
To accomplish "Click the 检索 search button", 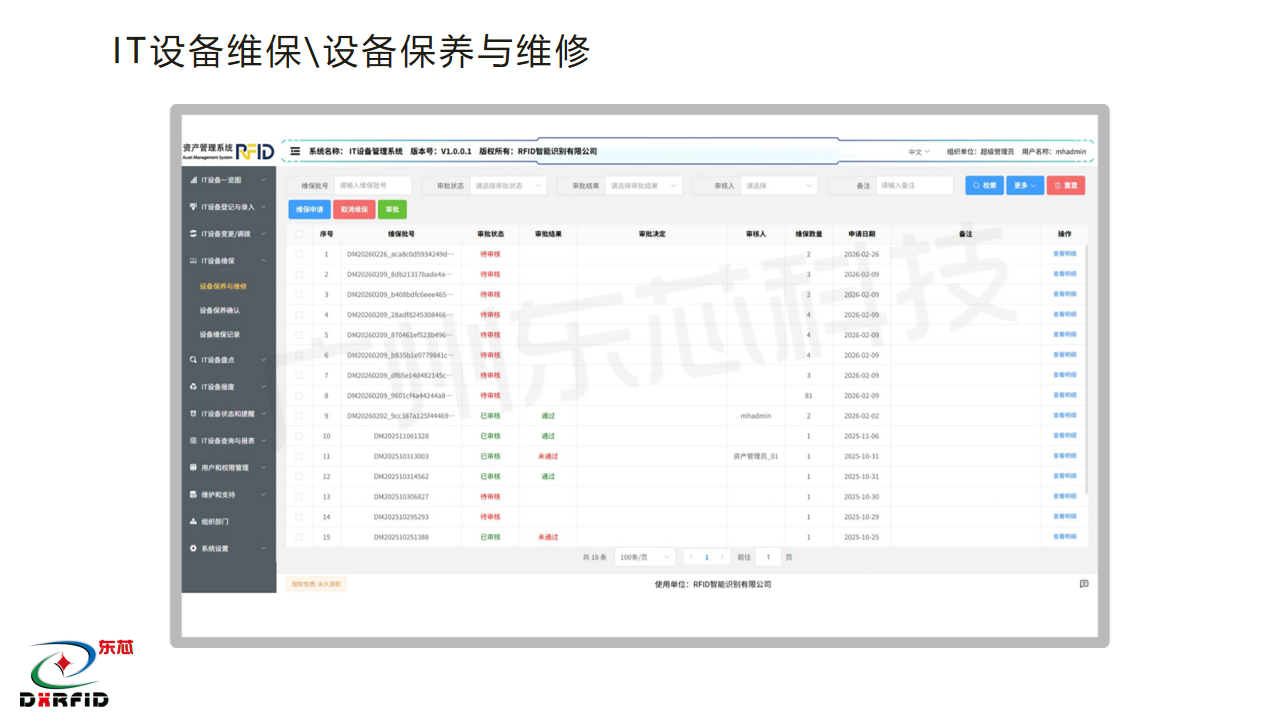I will click(x=985, y=185).
